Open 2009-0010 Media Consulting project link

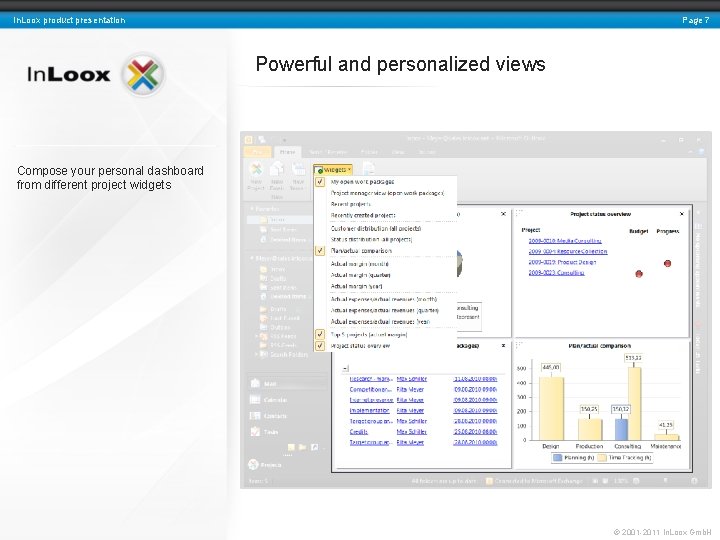(x=565, y=241)
